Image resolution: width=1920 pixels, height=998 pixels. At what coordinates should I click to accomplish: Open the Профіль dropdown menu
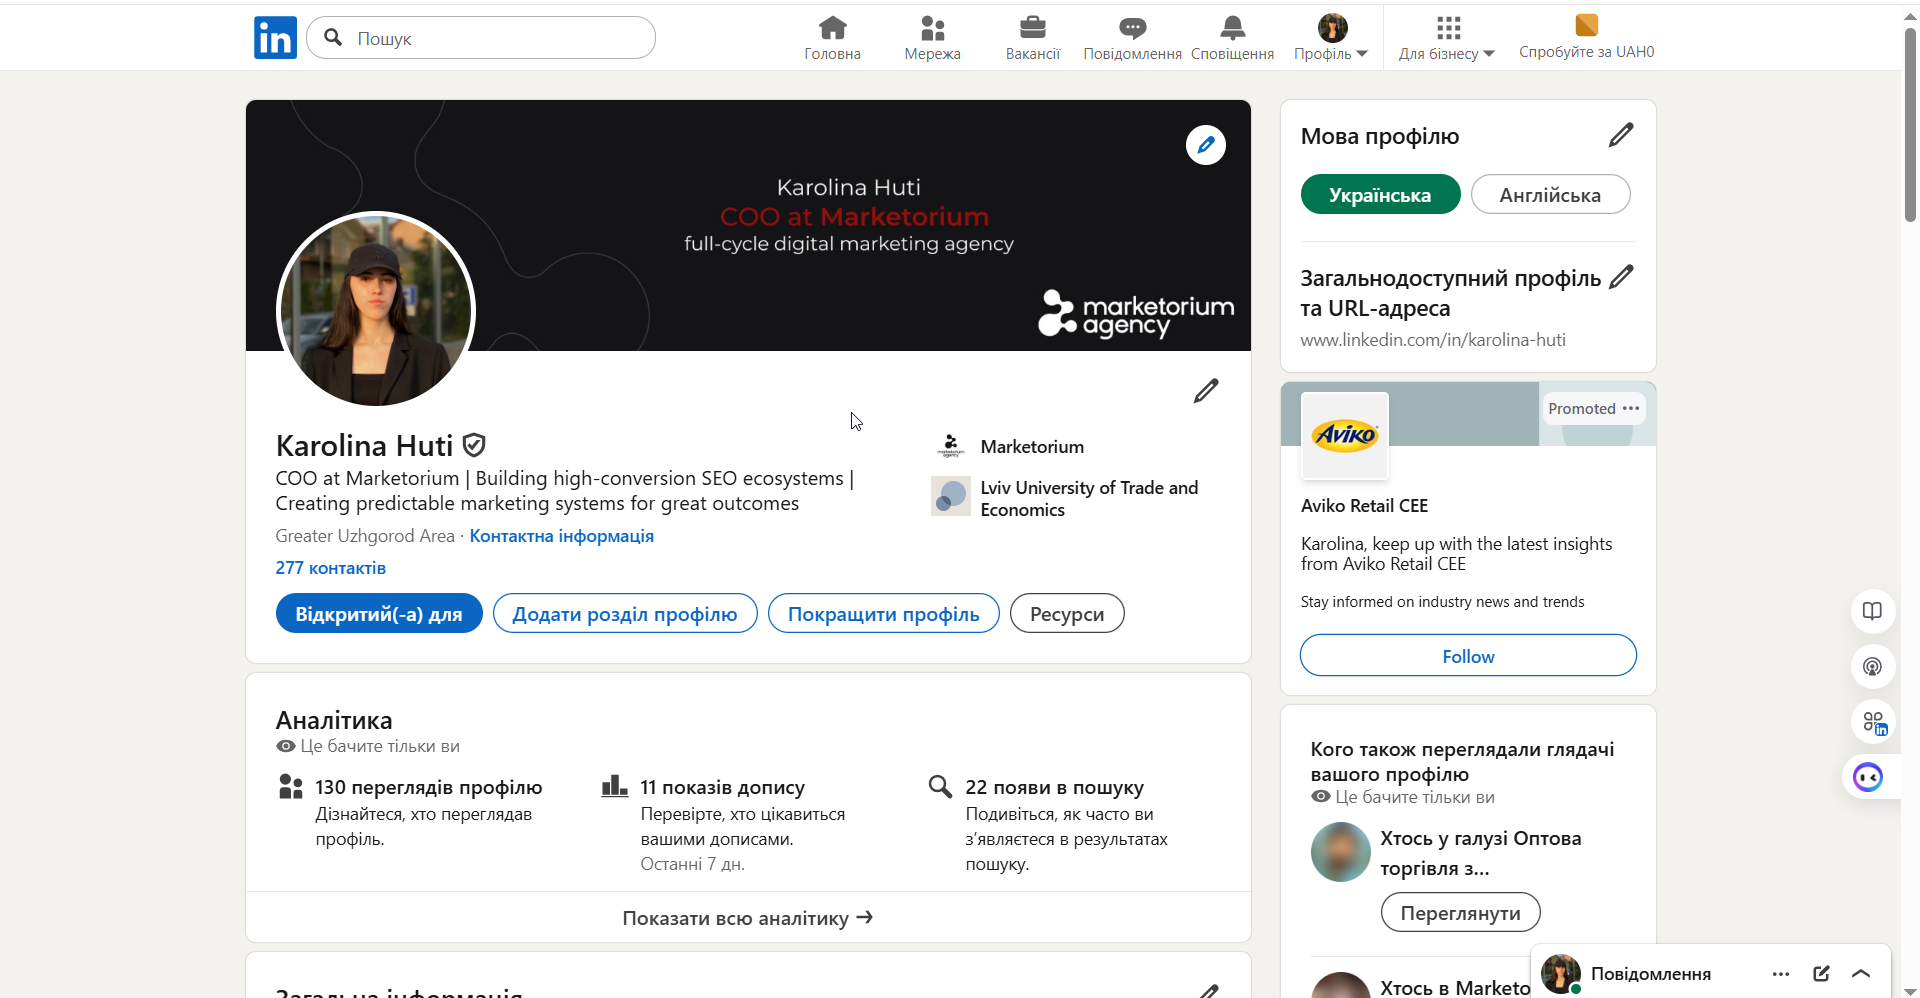tap(1331, 38)
